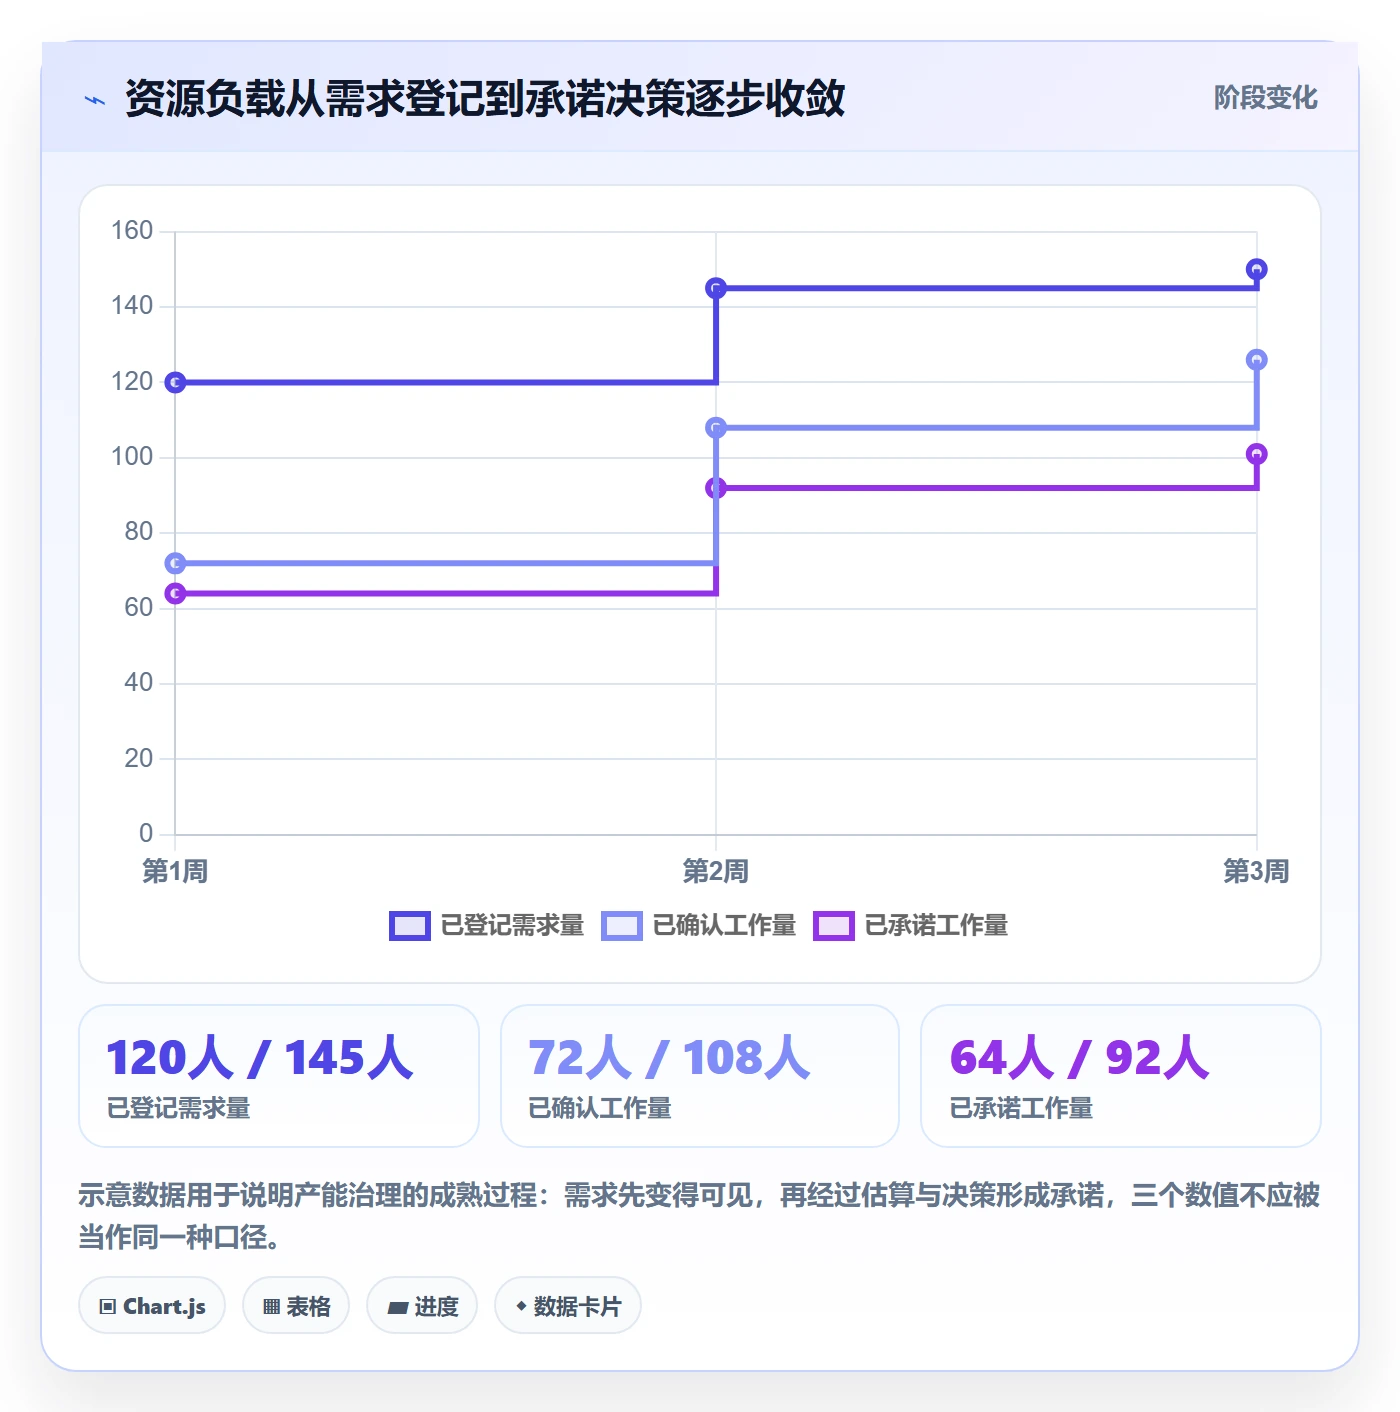The width and height of the screenshot is (1400, 1412).
Task: Click the 第2周 x-axis label
Action: (716, 871)
